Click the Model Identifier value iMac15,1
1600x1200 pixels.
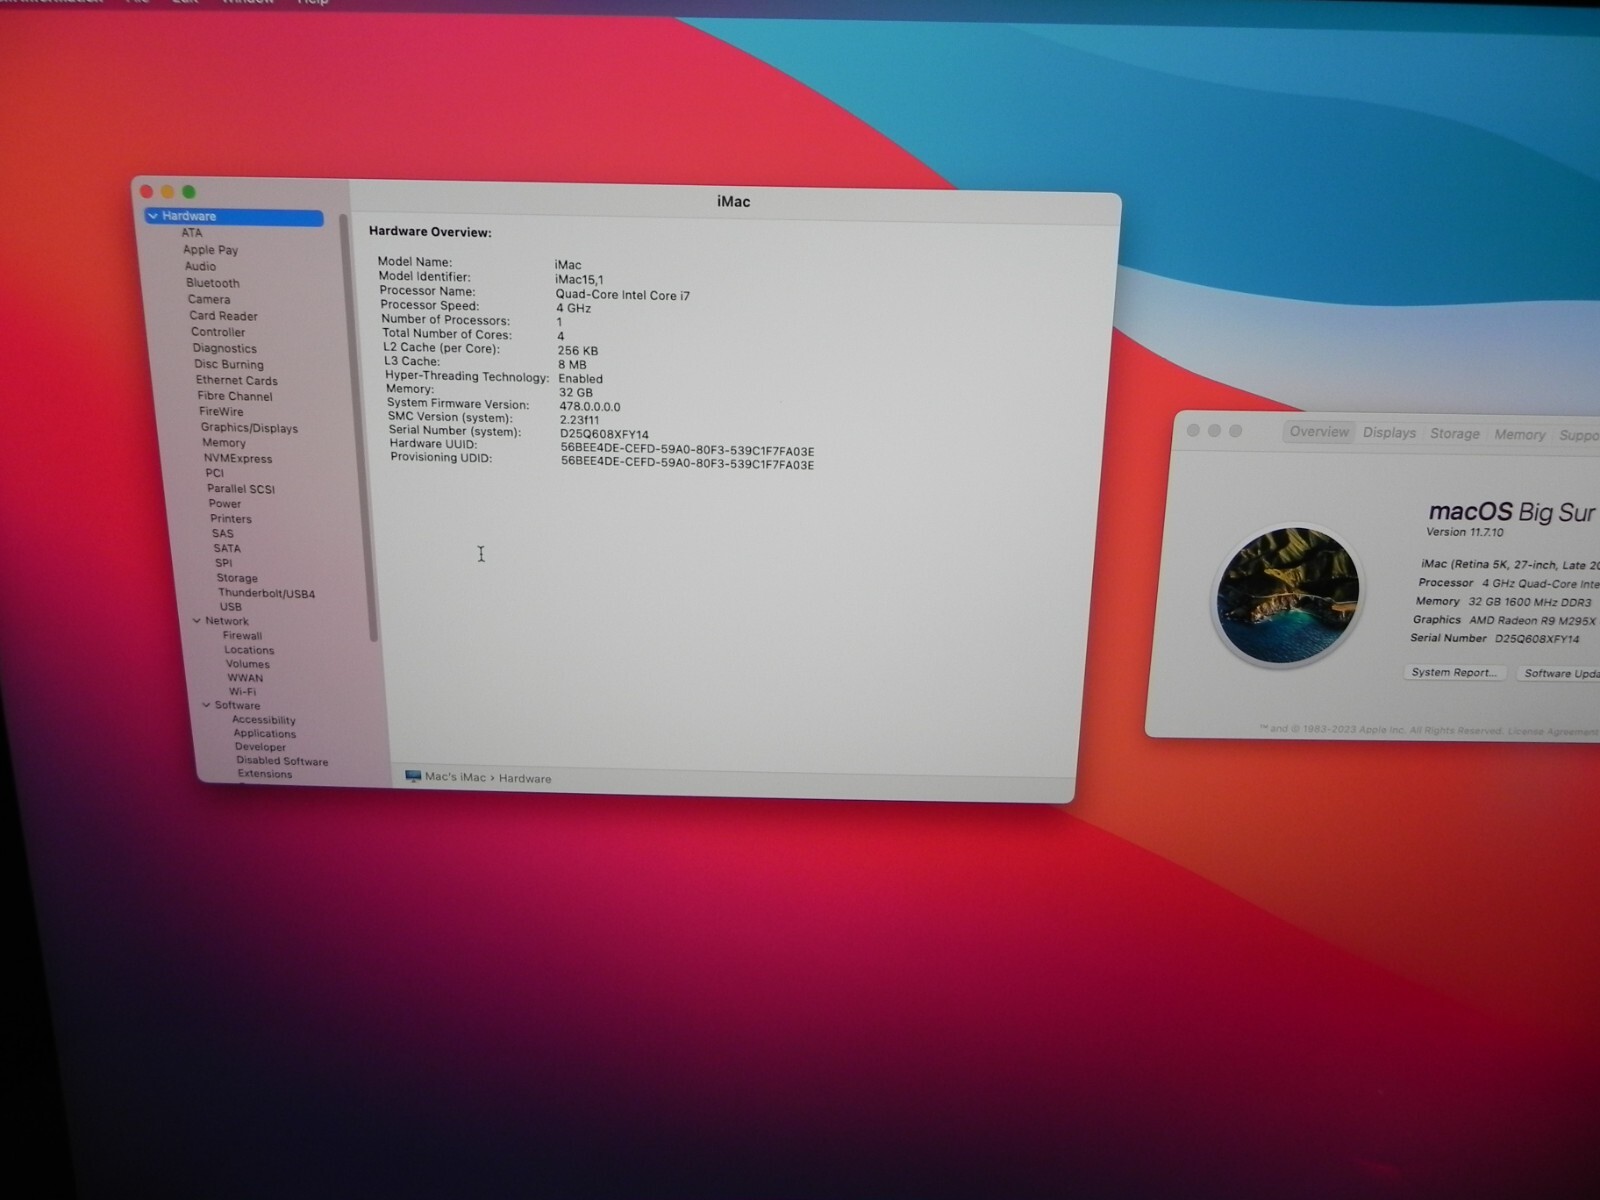[x=579, y=279]
